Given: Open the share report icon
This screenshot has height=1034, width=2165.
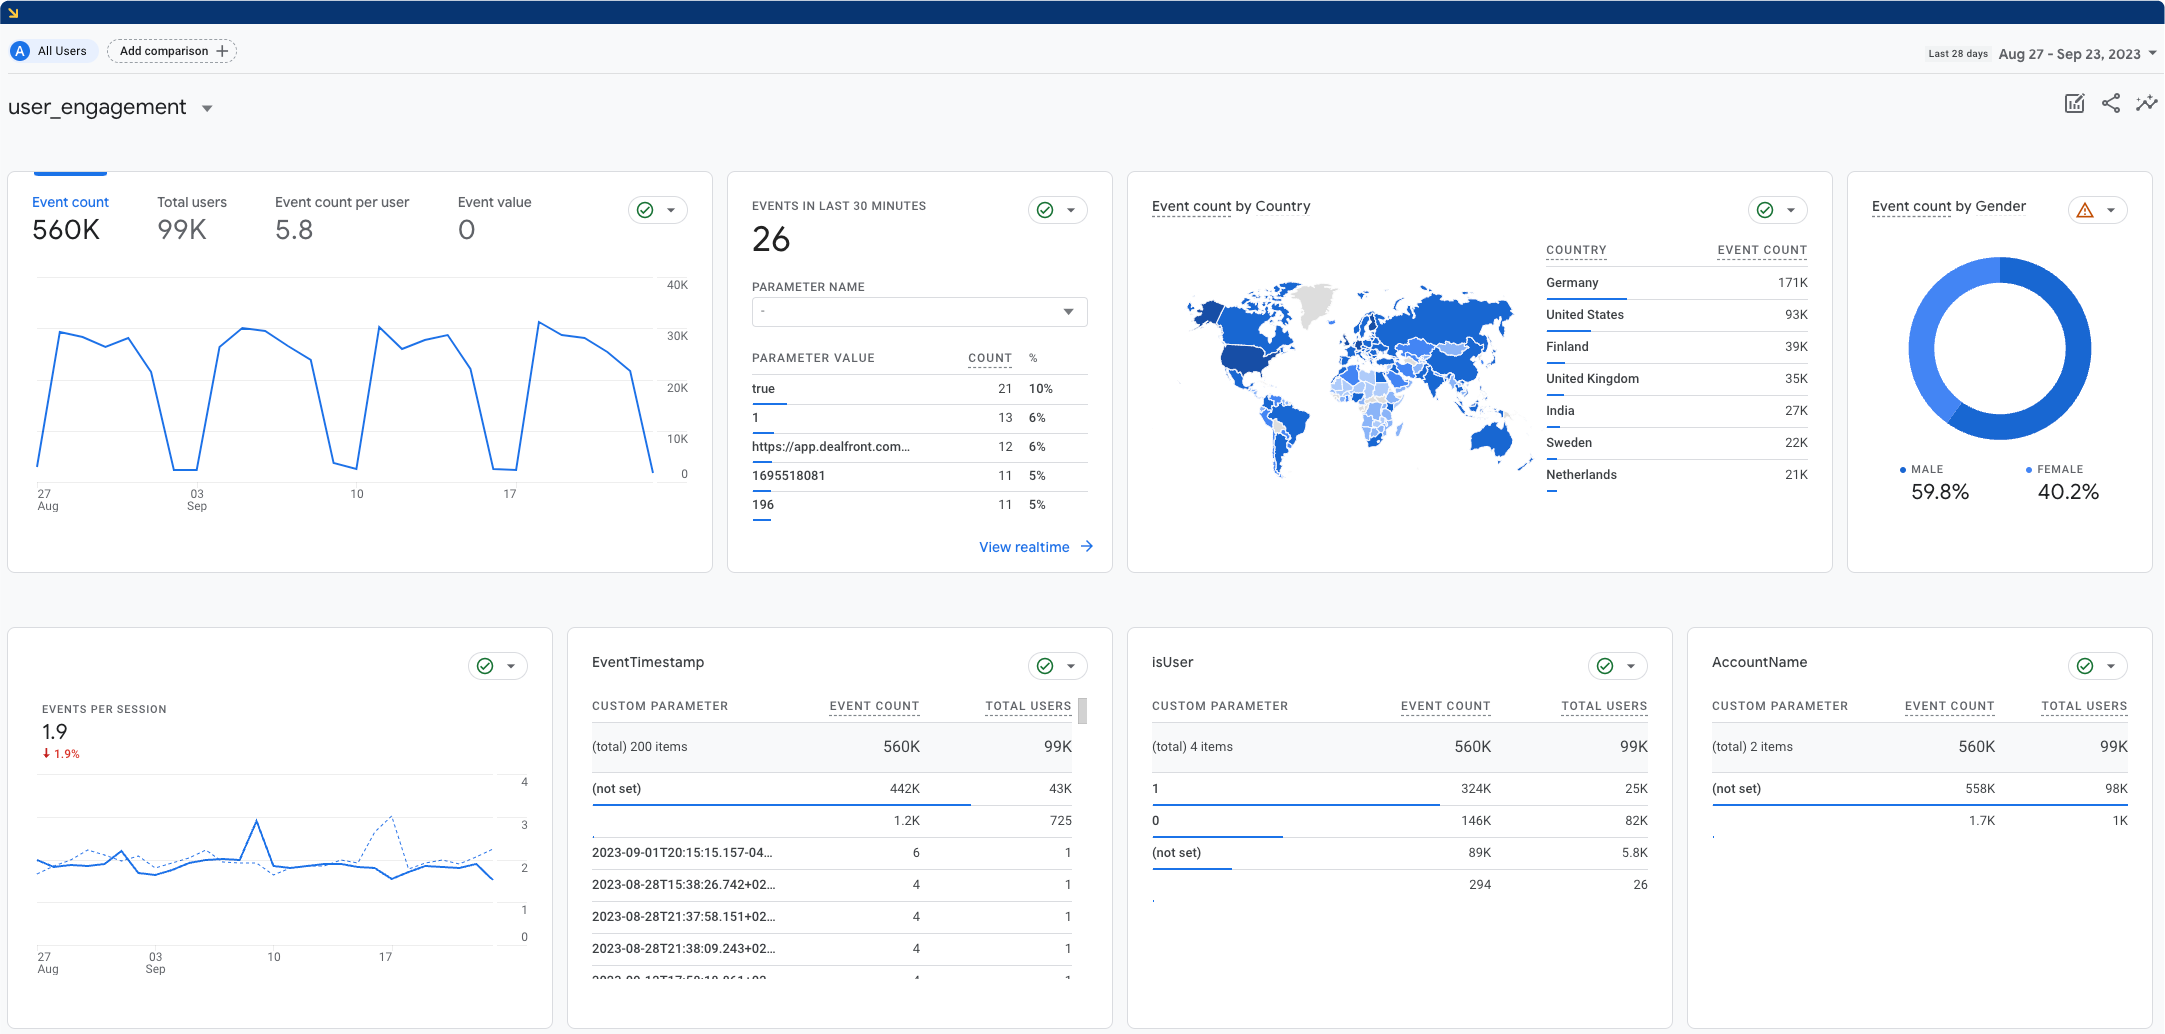Looking at the screenshot, I should tap(2111, 103).
